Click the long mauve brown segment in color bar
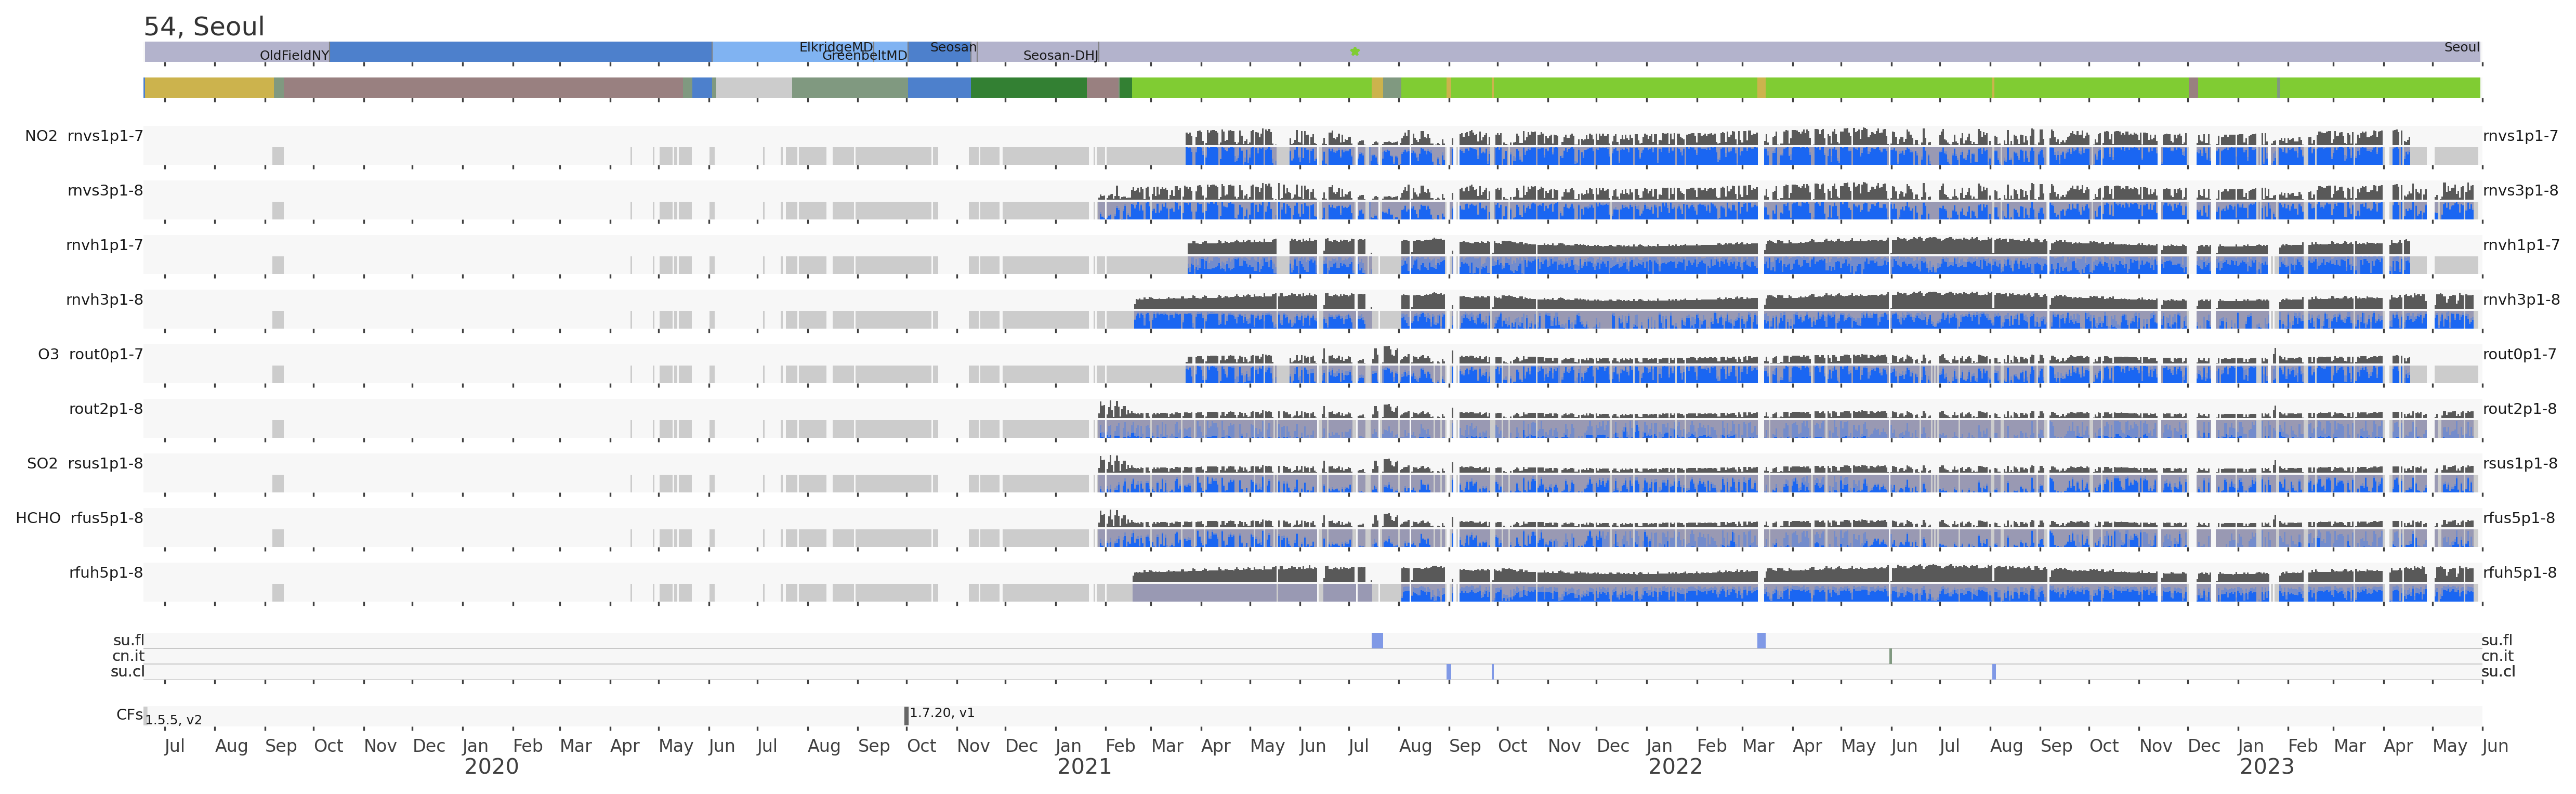 pos(483,88)
